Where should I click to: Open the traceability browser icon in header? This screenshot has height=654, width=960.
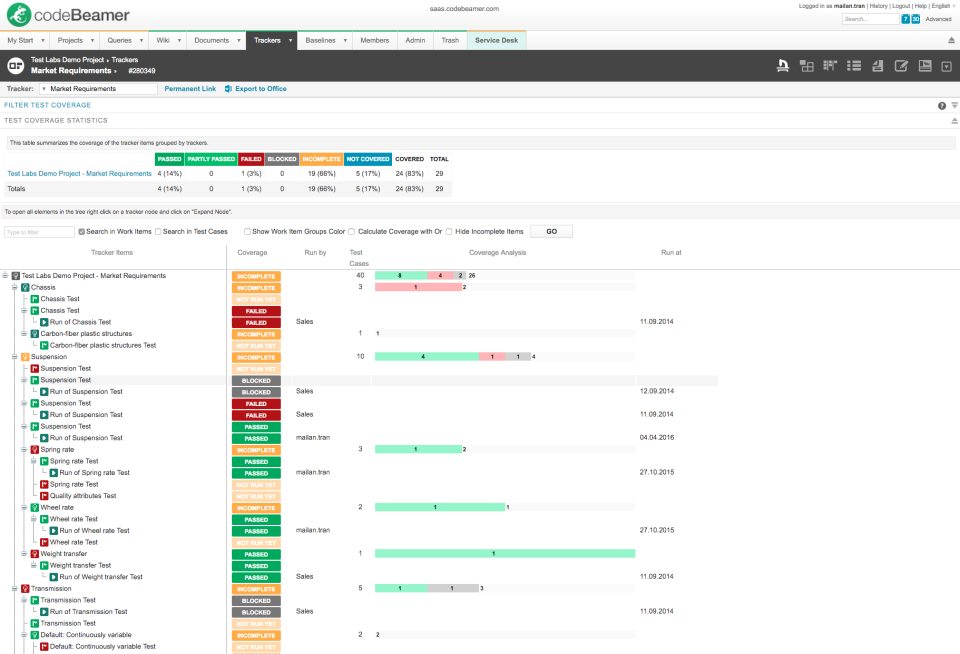(806, 66)
